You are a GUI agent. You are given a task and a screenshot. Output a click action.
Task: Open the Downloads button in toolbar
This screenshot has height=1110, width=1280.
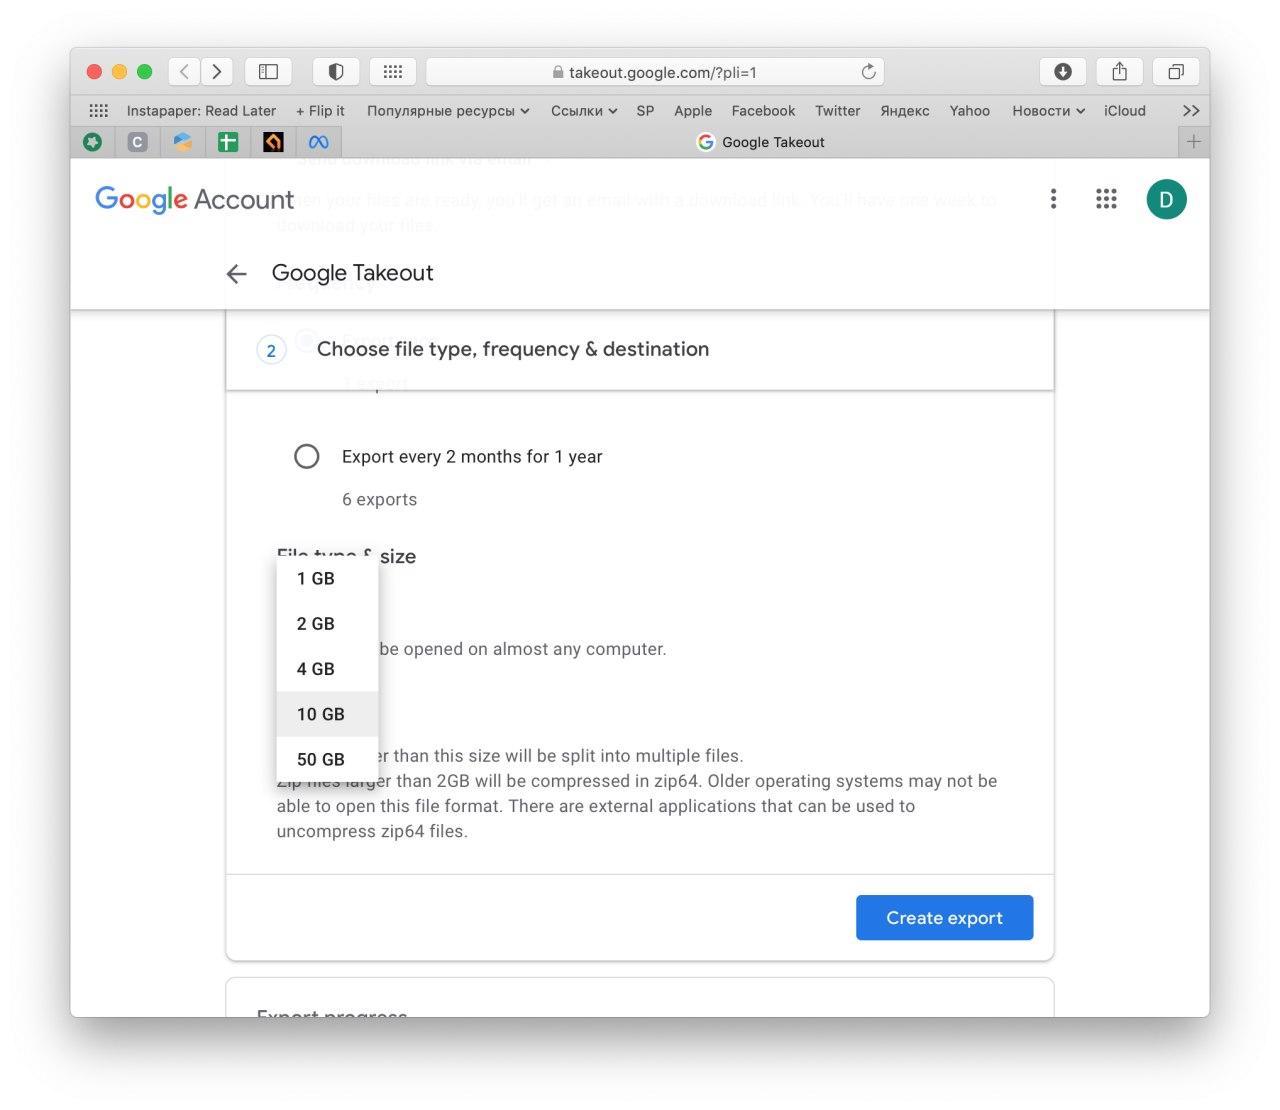click(1063, 71)
